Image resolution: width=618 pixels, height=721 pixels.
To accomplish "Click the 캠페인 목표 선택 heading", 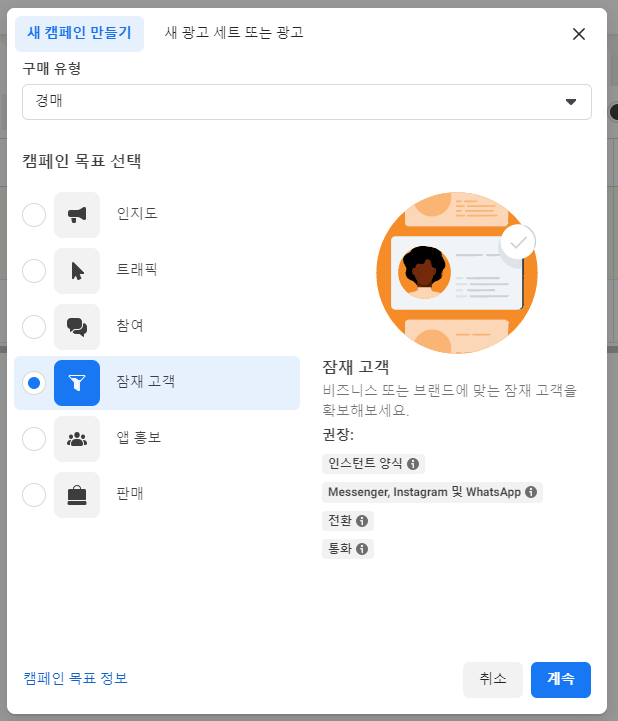I will pos(82,161).
